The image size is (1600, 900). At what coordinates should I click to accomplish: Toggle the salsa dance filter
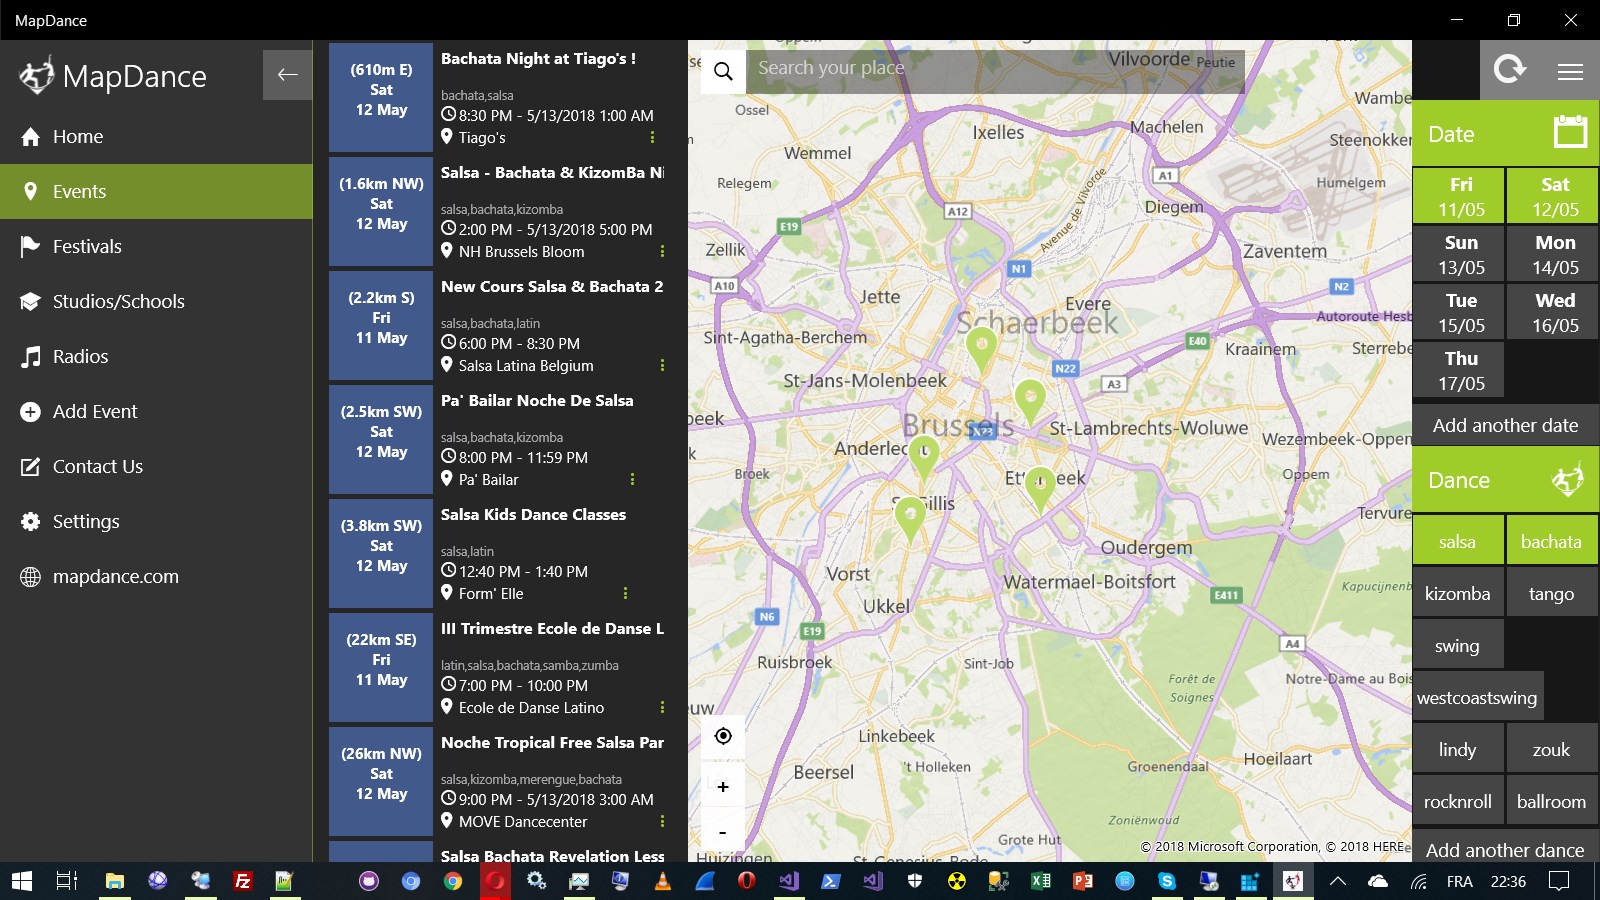[1457, 541]
